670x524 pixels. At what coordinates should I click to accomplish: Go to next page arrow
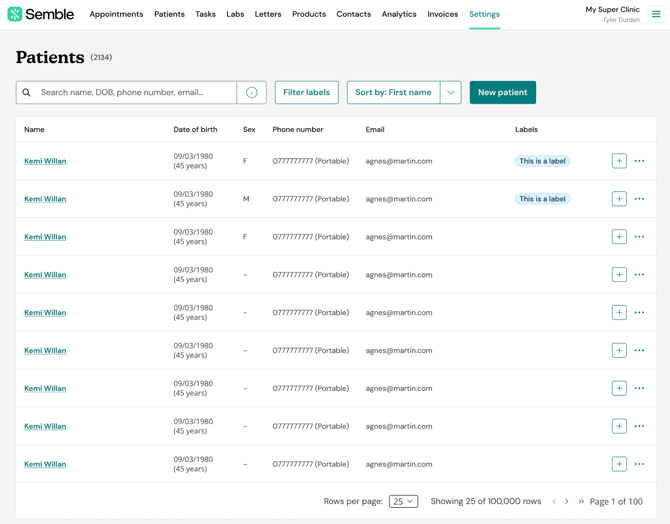[x=567, y=502]
